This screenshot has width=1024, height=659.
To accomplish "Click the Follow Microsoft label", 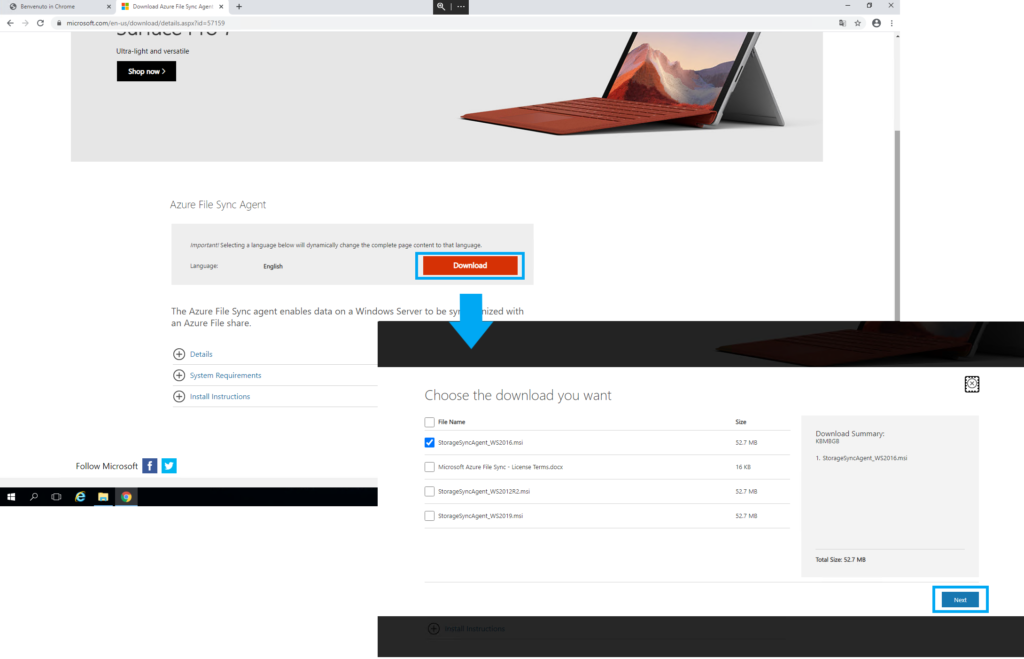I will tap(106, 466).
